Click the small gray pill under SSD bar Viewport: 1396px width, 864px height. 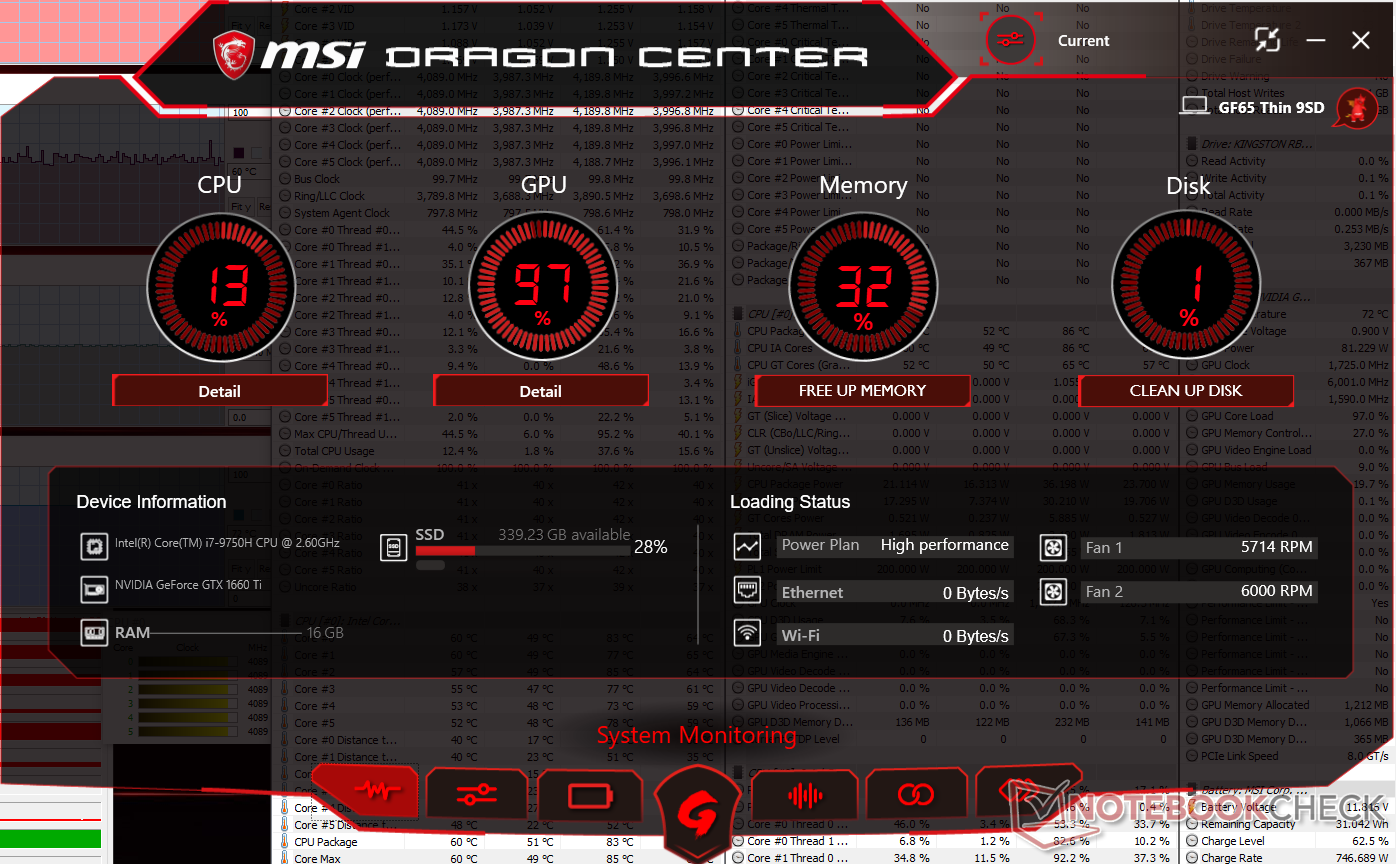pos(430,565)
